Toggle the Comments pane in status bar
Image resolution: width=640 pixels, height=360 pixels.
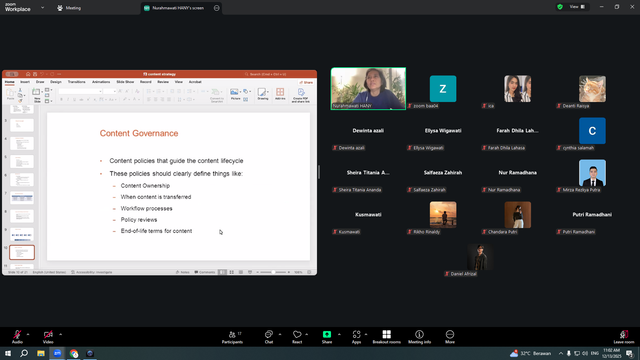coord(204,272)
